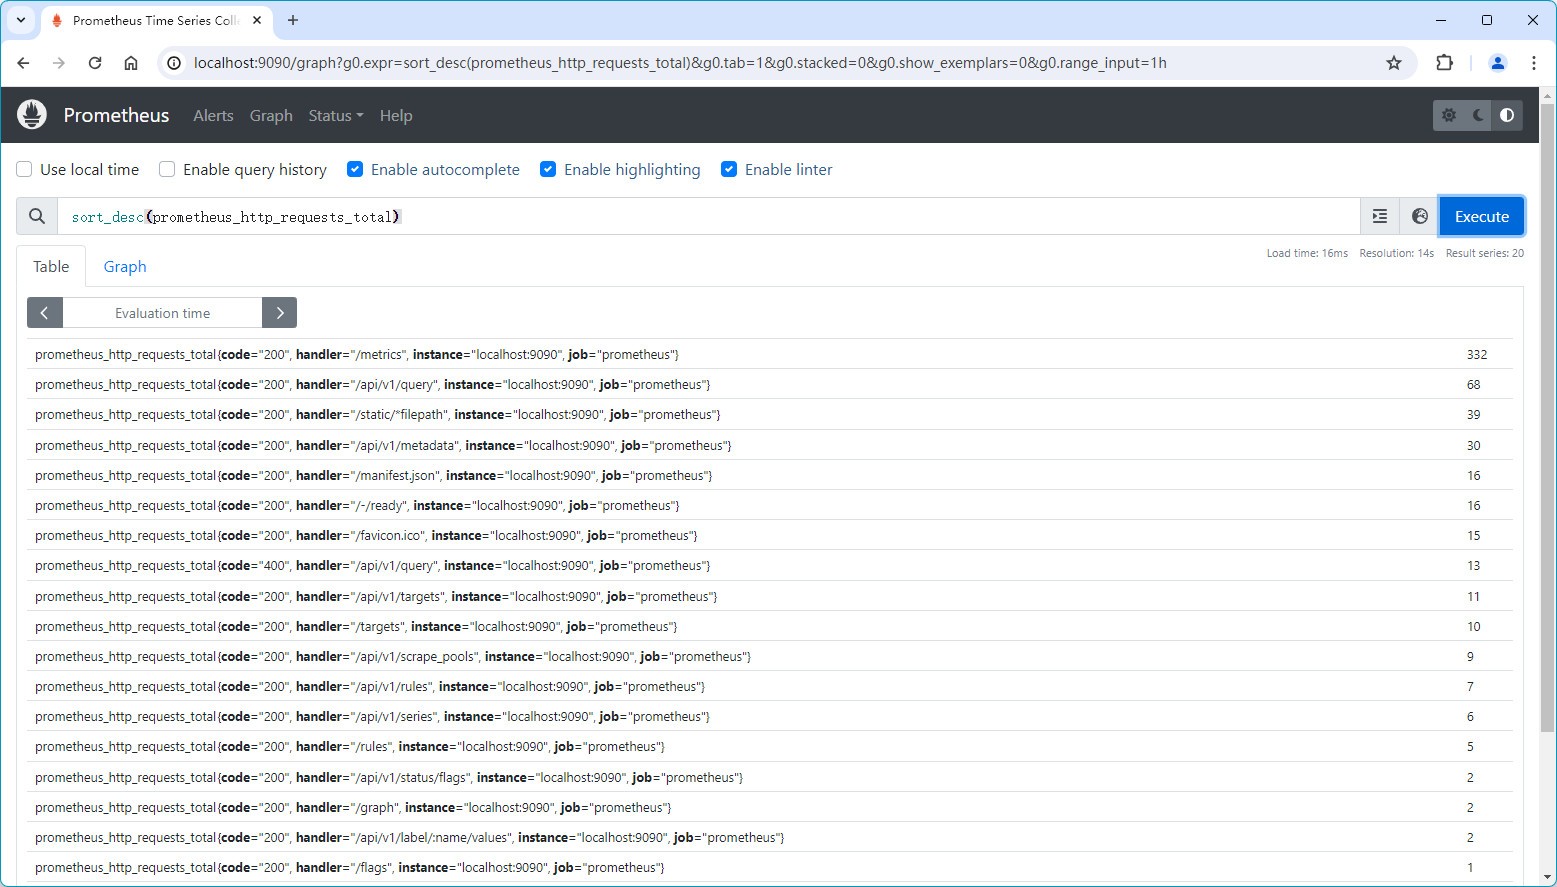
Task: Click the /api/v1/scrape_pools series row
Action: [x=769, y=656]
